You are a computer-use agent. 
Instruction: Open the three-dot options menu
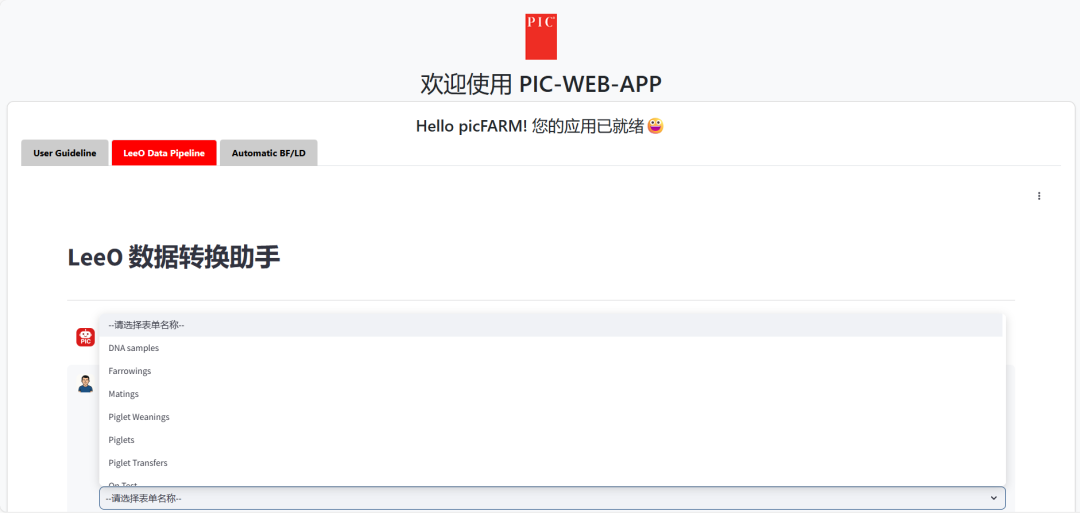click(1039, 196)
